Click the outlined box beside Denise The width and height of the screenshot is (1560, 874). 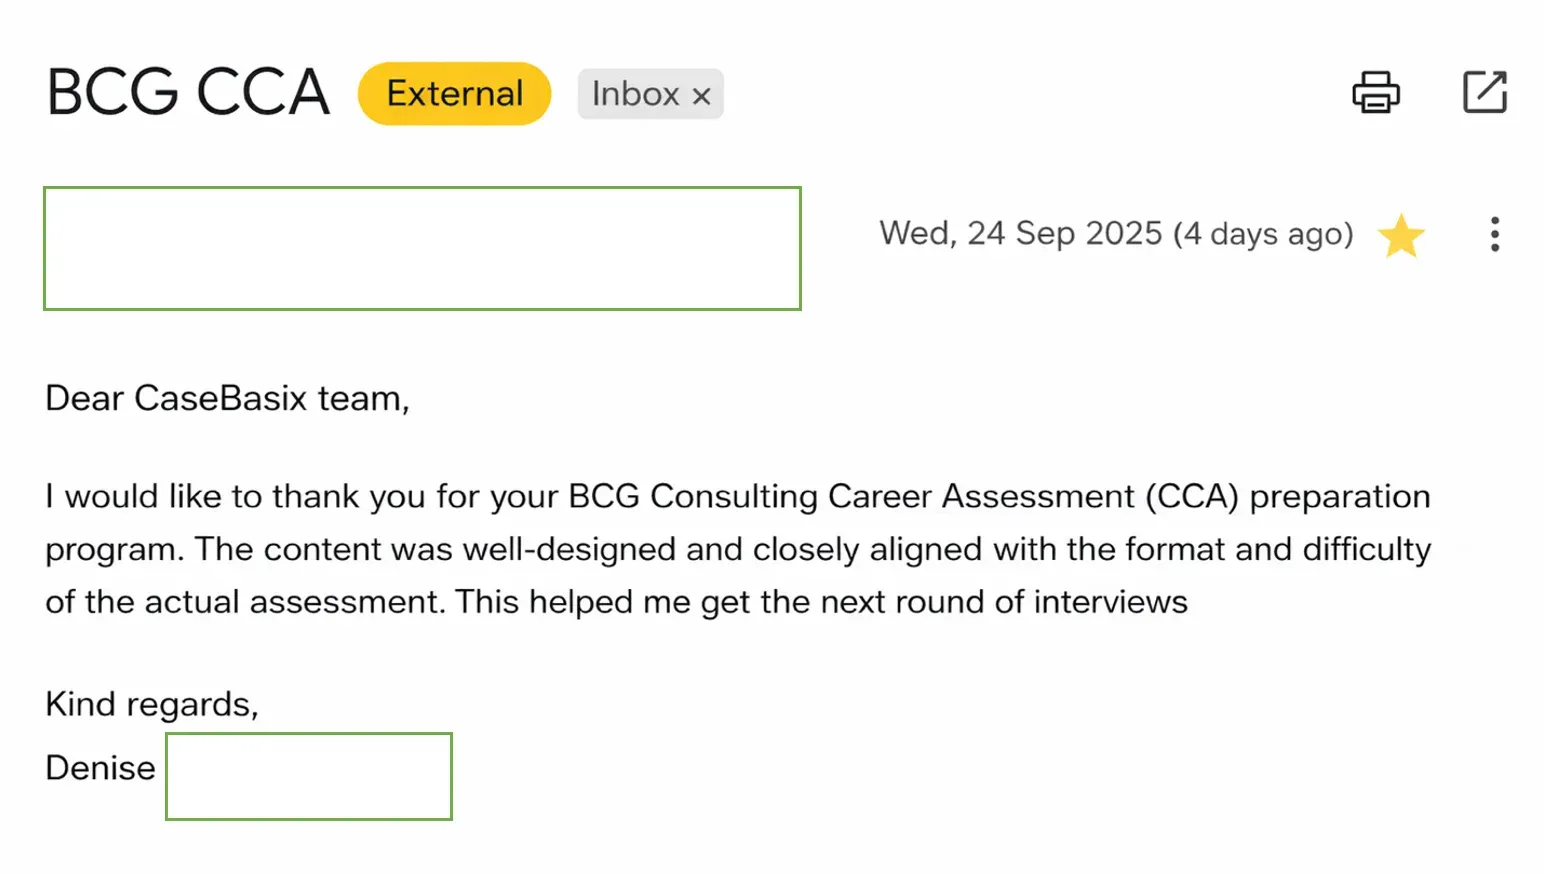coord(308,776)
